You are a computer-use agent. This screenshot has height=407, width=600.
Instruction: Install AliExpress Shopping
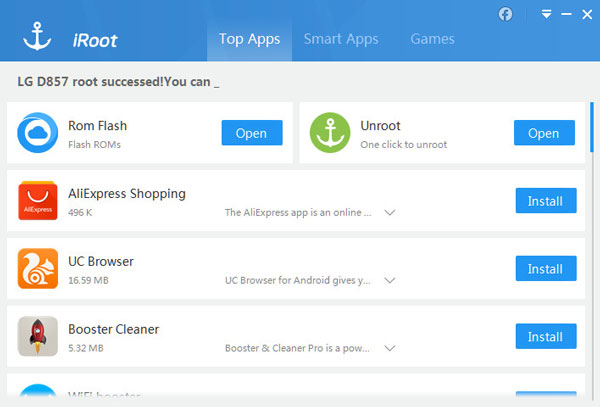pos(545,201)
